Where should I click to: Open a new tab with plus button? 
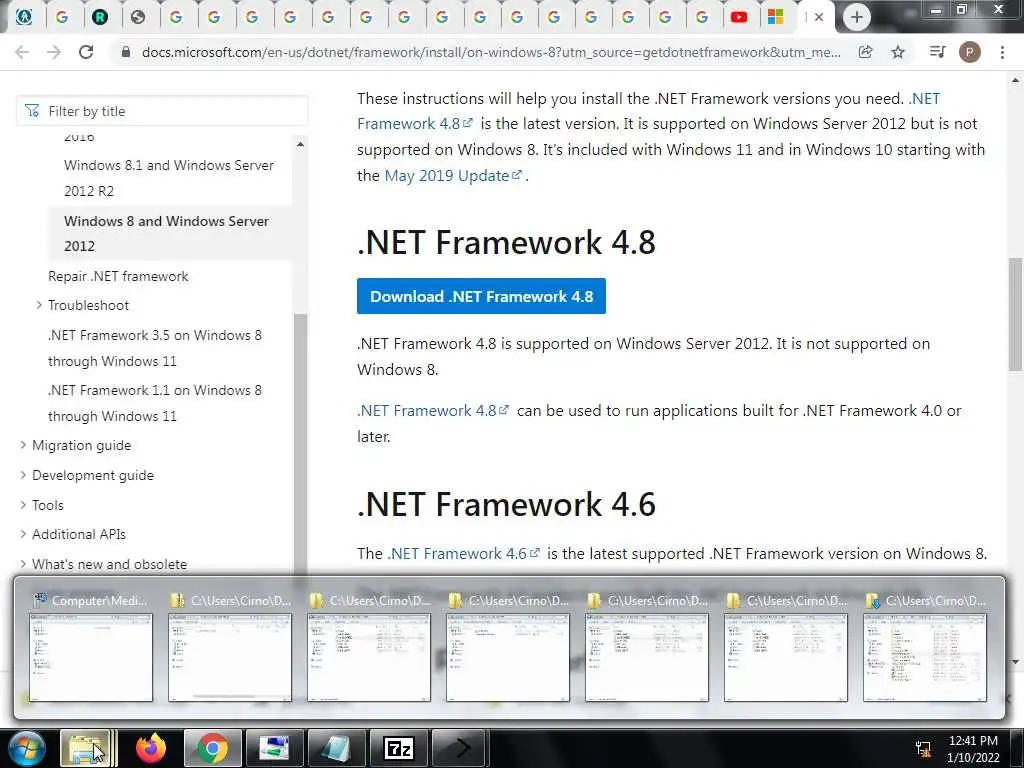pyautogui.click(x=857, y=17)
